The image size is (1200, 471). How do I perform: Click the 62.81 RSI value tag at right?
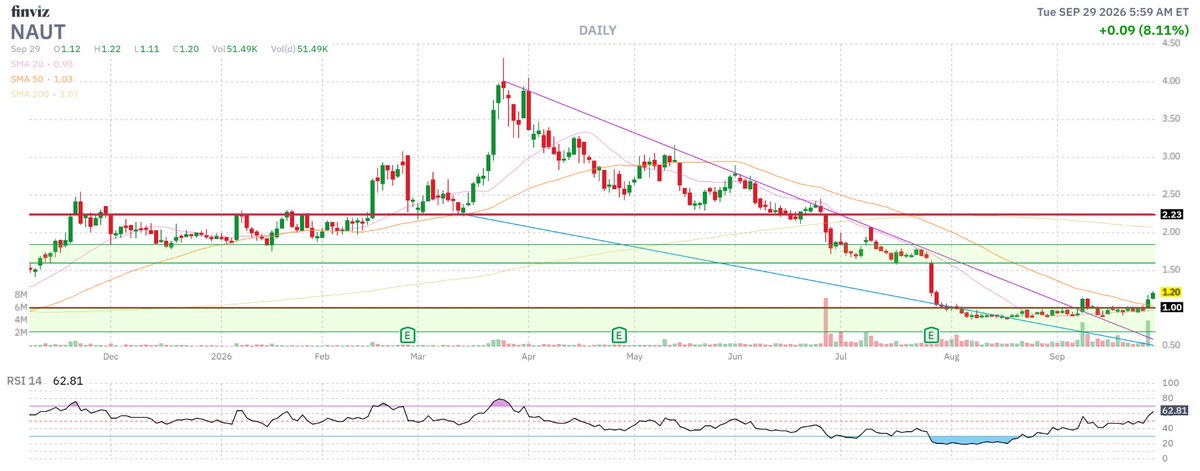pos(1174,410)
